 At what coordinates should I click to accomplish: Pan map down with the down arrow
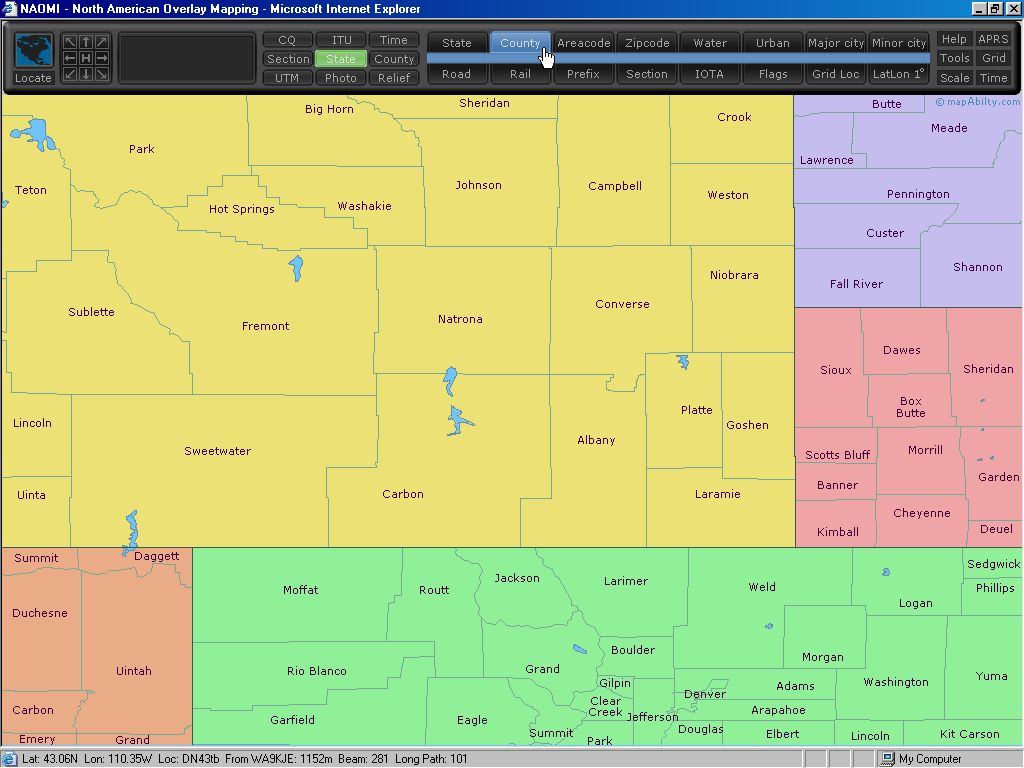(x=86, y=74)
